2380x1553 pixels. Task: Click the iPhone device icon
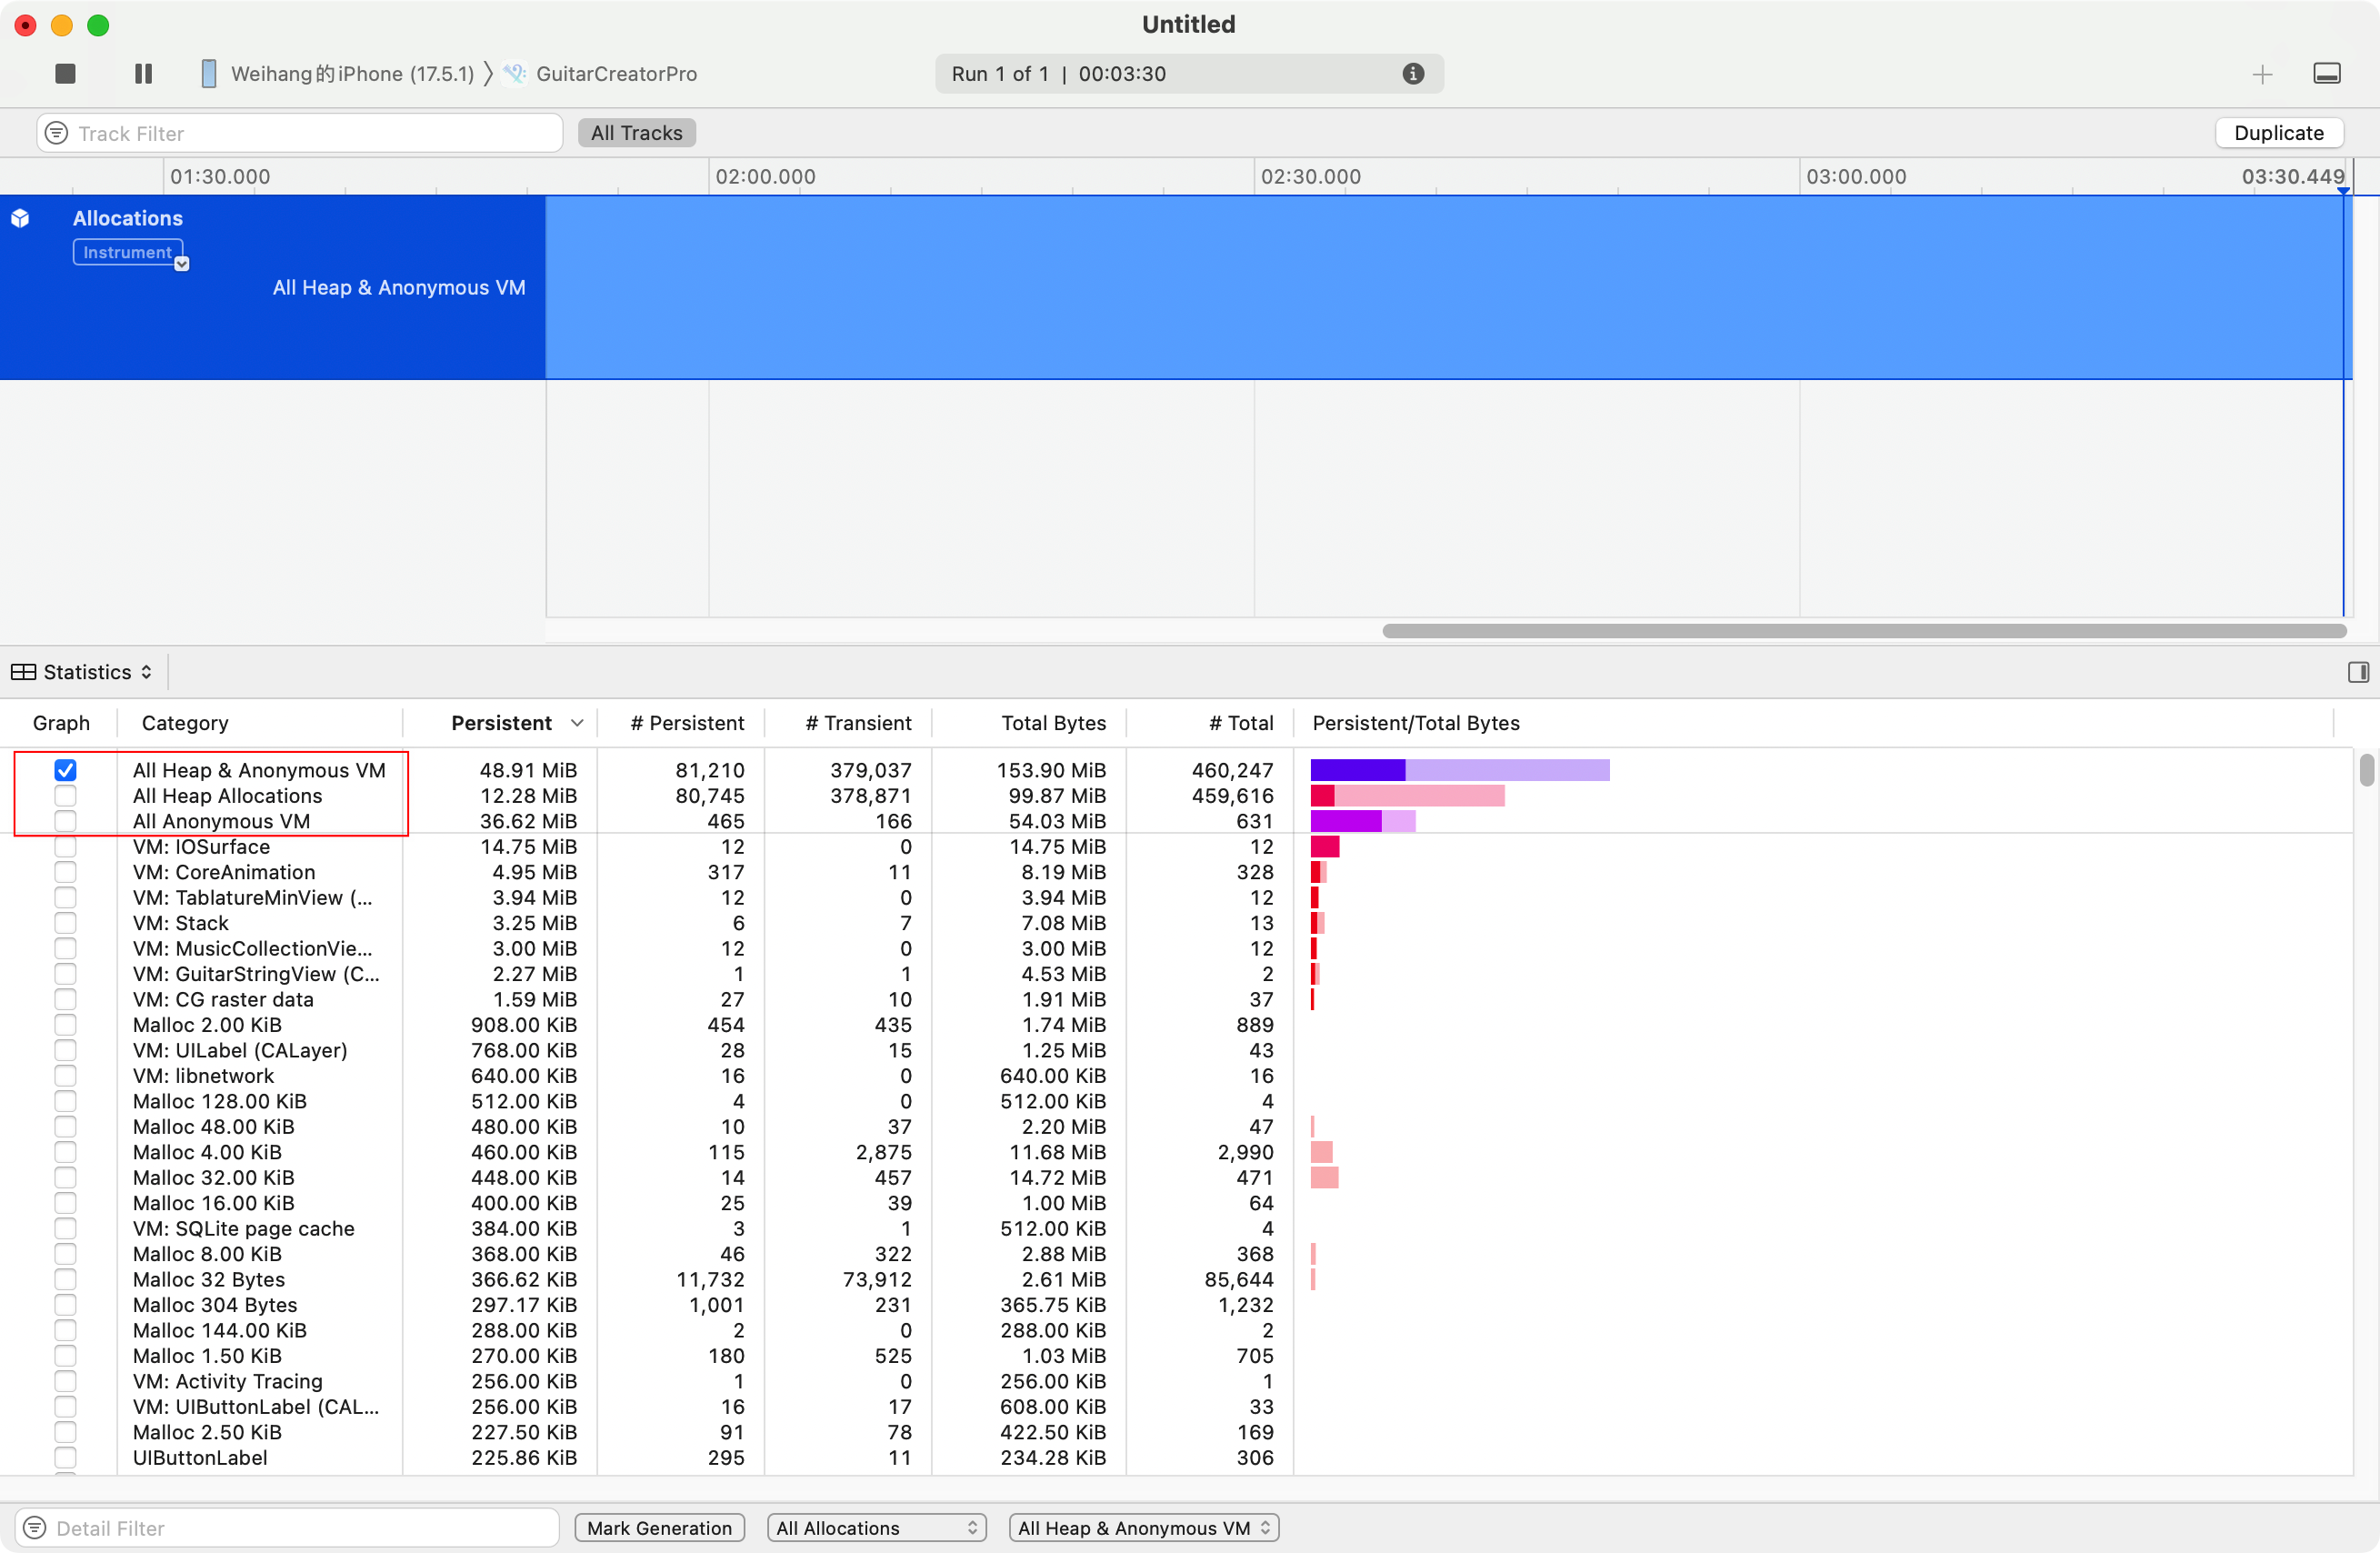tap(209, 73)
